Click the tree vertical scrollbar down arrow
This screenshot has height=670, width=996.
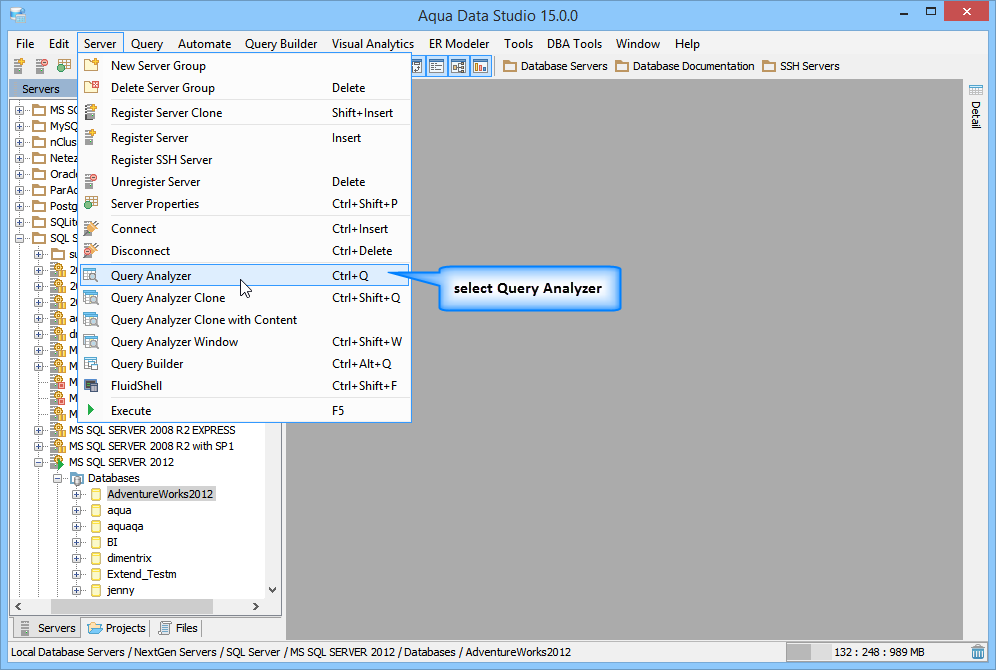tap(273, 590)
